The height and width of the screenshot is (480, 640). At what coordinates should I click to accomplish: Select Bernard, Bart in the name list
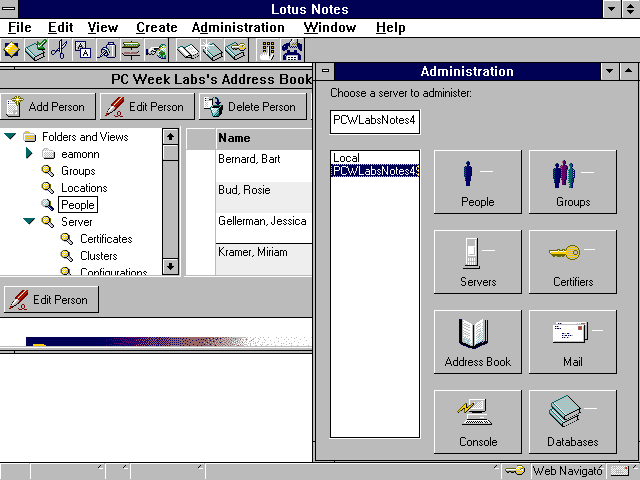[x=249, y=159]
